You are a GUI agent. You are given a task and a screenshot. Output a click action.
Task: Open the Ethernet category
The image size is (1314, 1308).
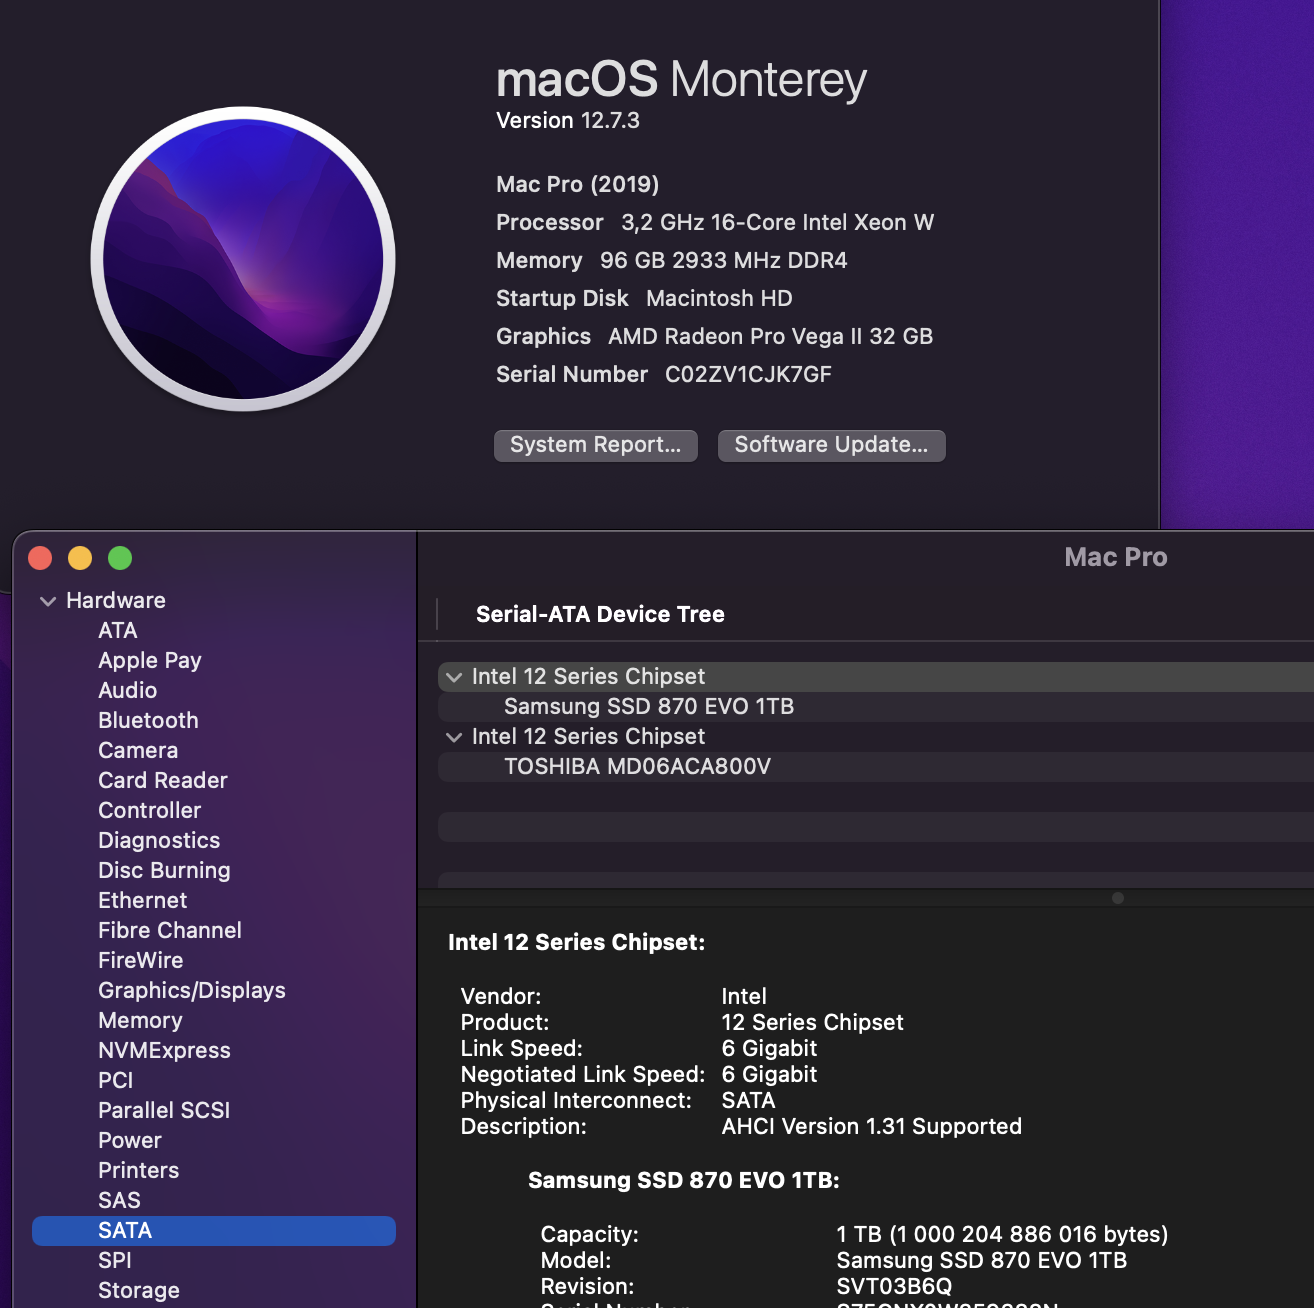[x=143, y=901]
